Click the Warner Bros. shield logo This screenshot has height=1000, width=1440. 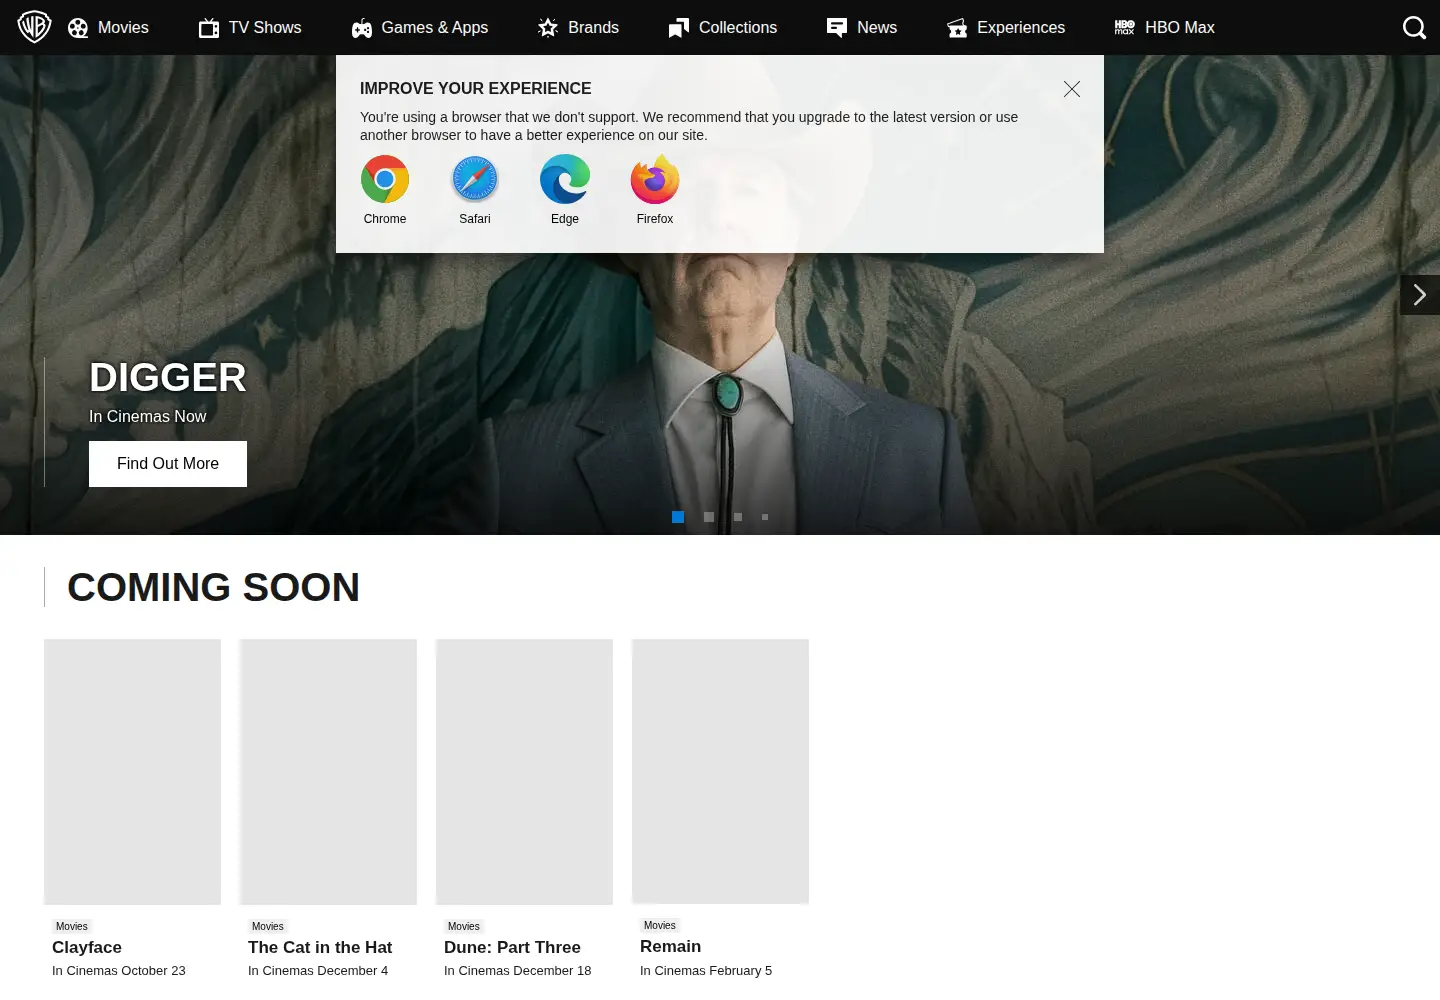[34, 27]
